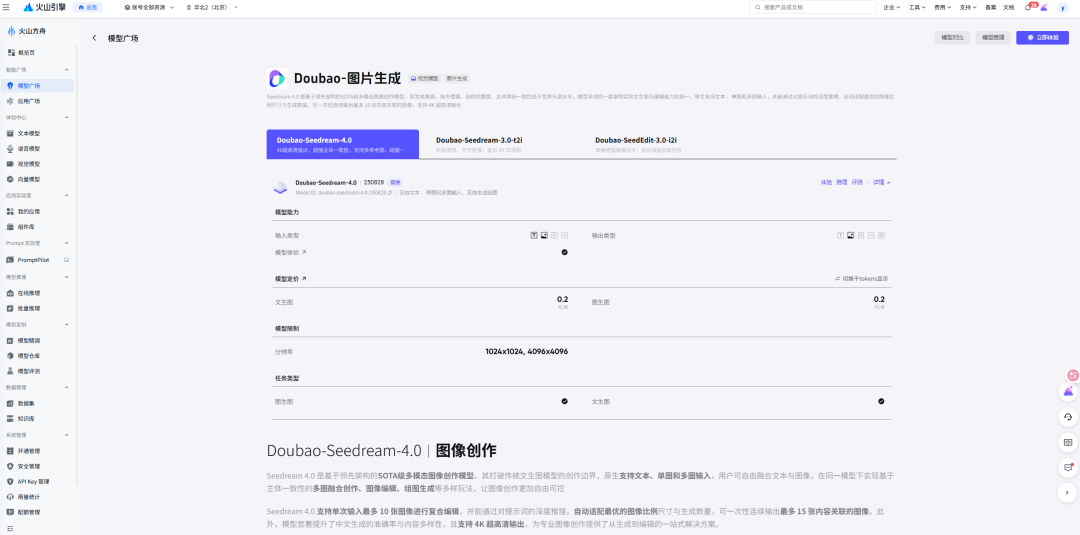
Task: Focus the 搜索产品或文档 search field
Action: point(813,7)
